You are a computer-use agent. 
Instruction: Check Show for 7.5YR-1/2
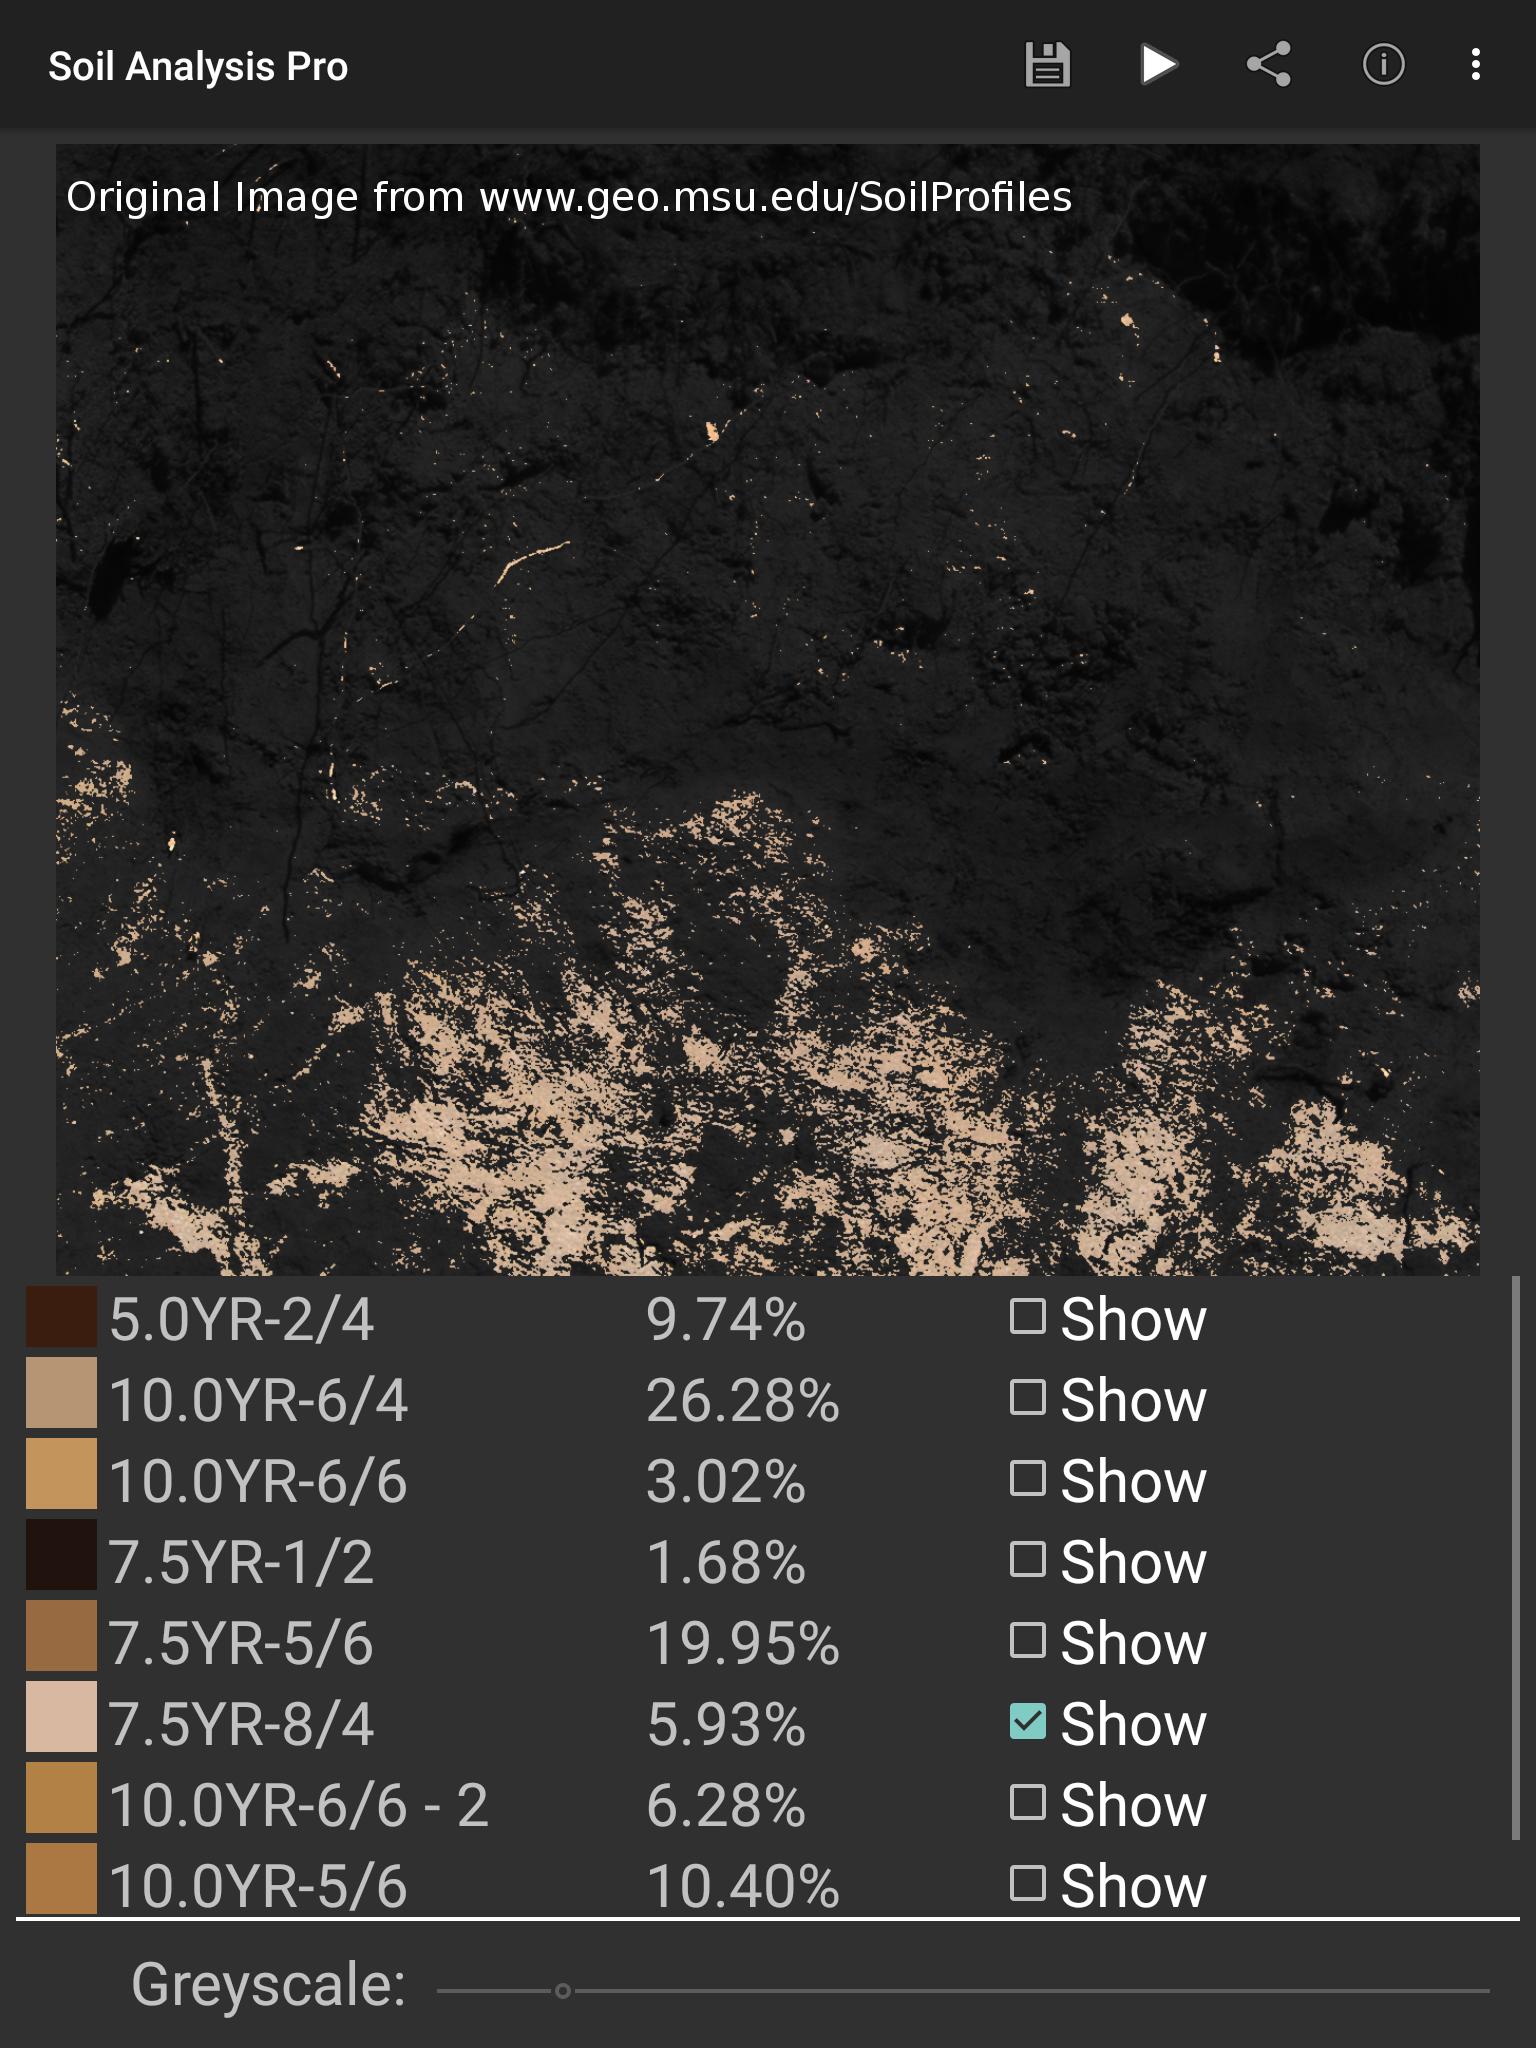coord(1028,1560)
